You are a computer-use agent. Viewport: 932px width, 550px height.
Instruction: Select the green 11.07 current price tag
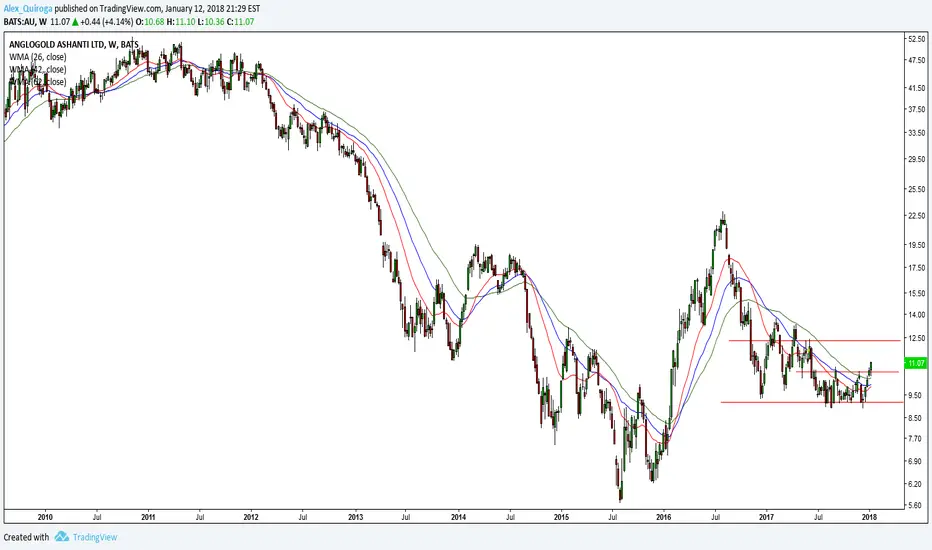coord(915,363)
